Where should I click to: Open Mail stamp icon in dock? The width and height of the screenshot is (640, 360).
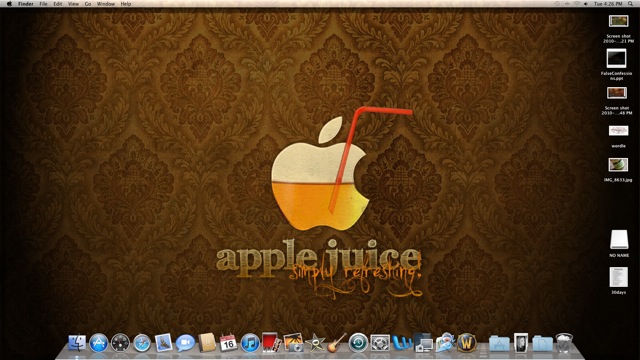coord(164,342)
